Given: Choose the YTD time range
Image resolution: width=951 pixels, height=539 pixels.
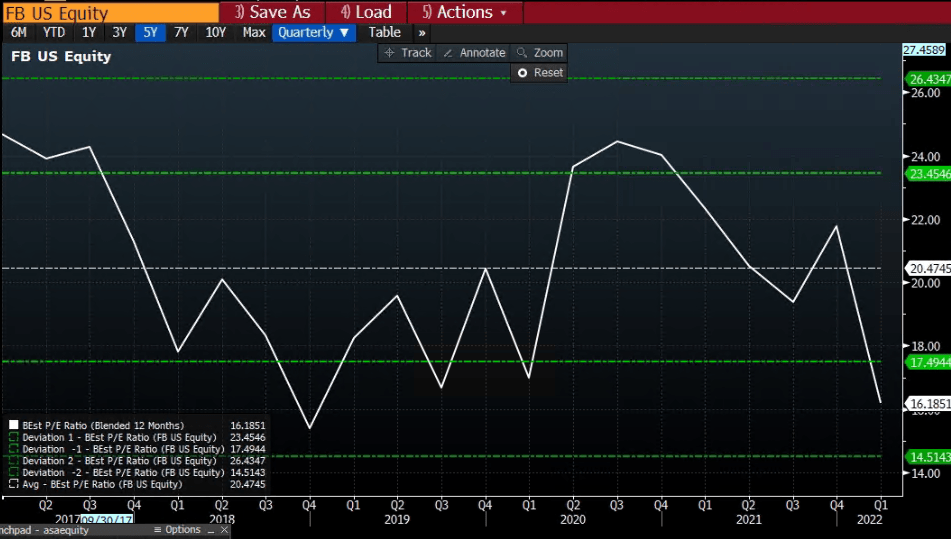Looking at the screenshot, I should coord(54,32).
